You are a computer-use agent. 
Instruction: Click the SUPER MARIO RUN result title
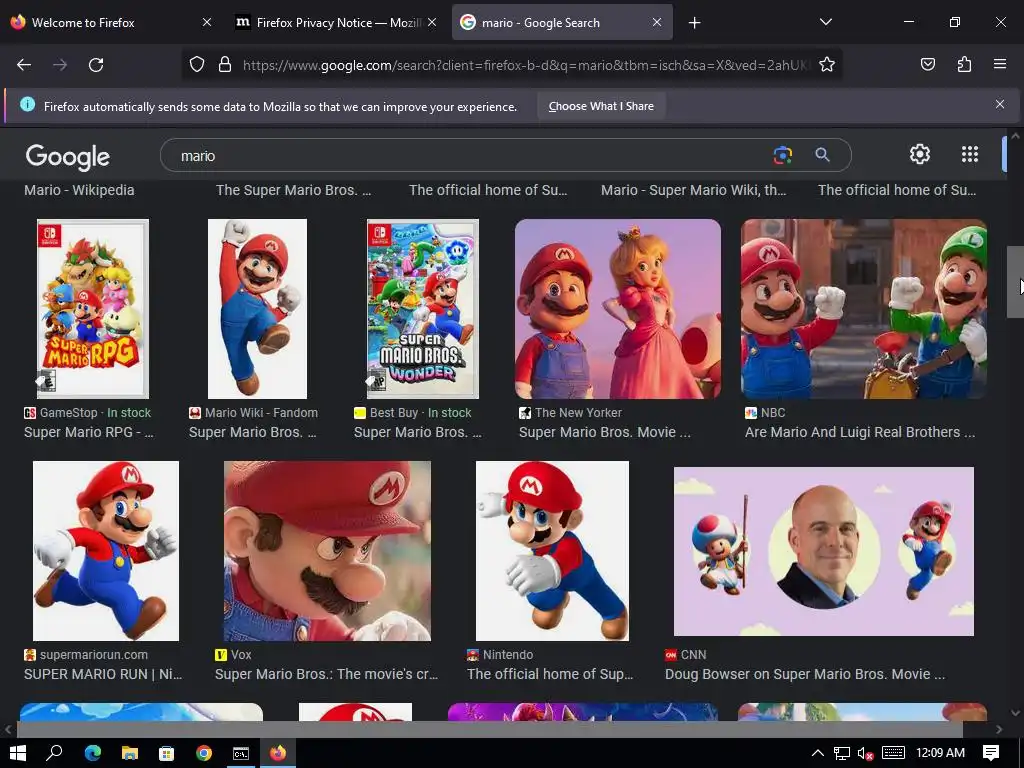103,674
